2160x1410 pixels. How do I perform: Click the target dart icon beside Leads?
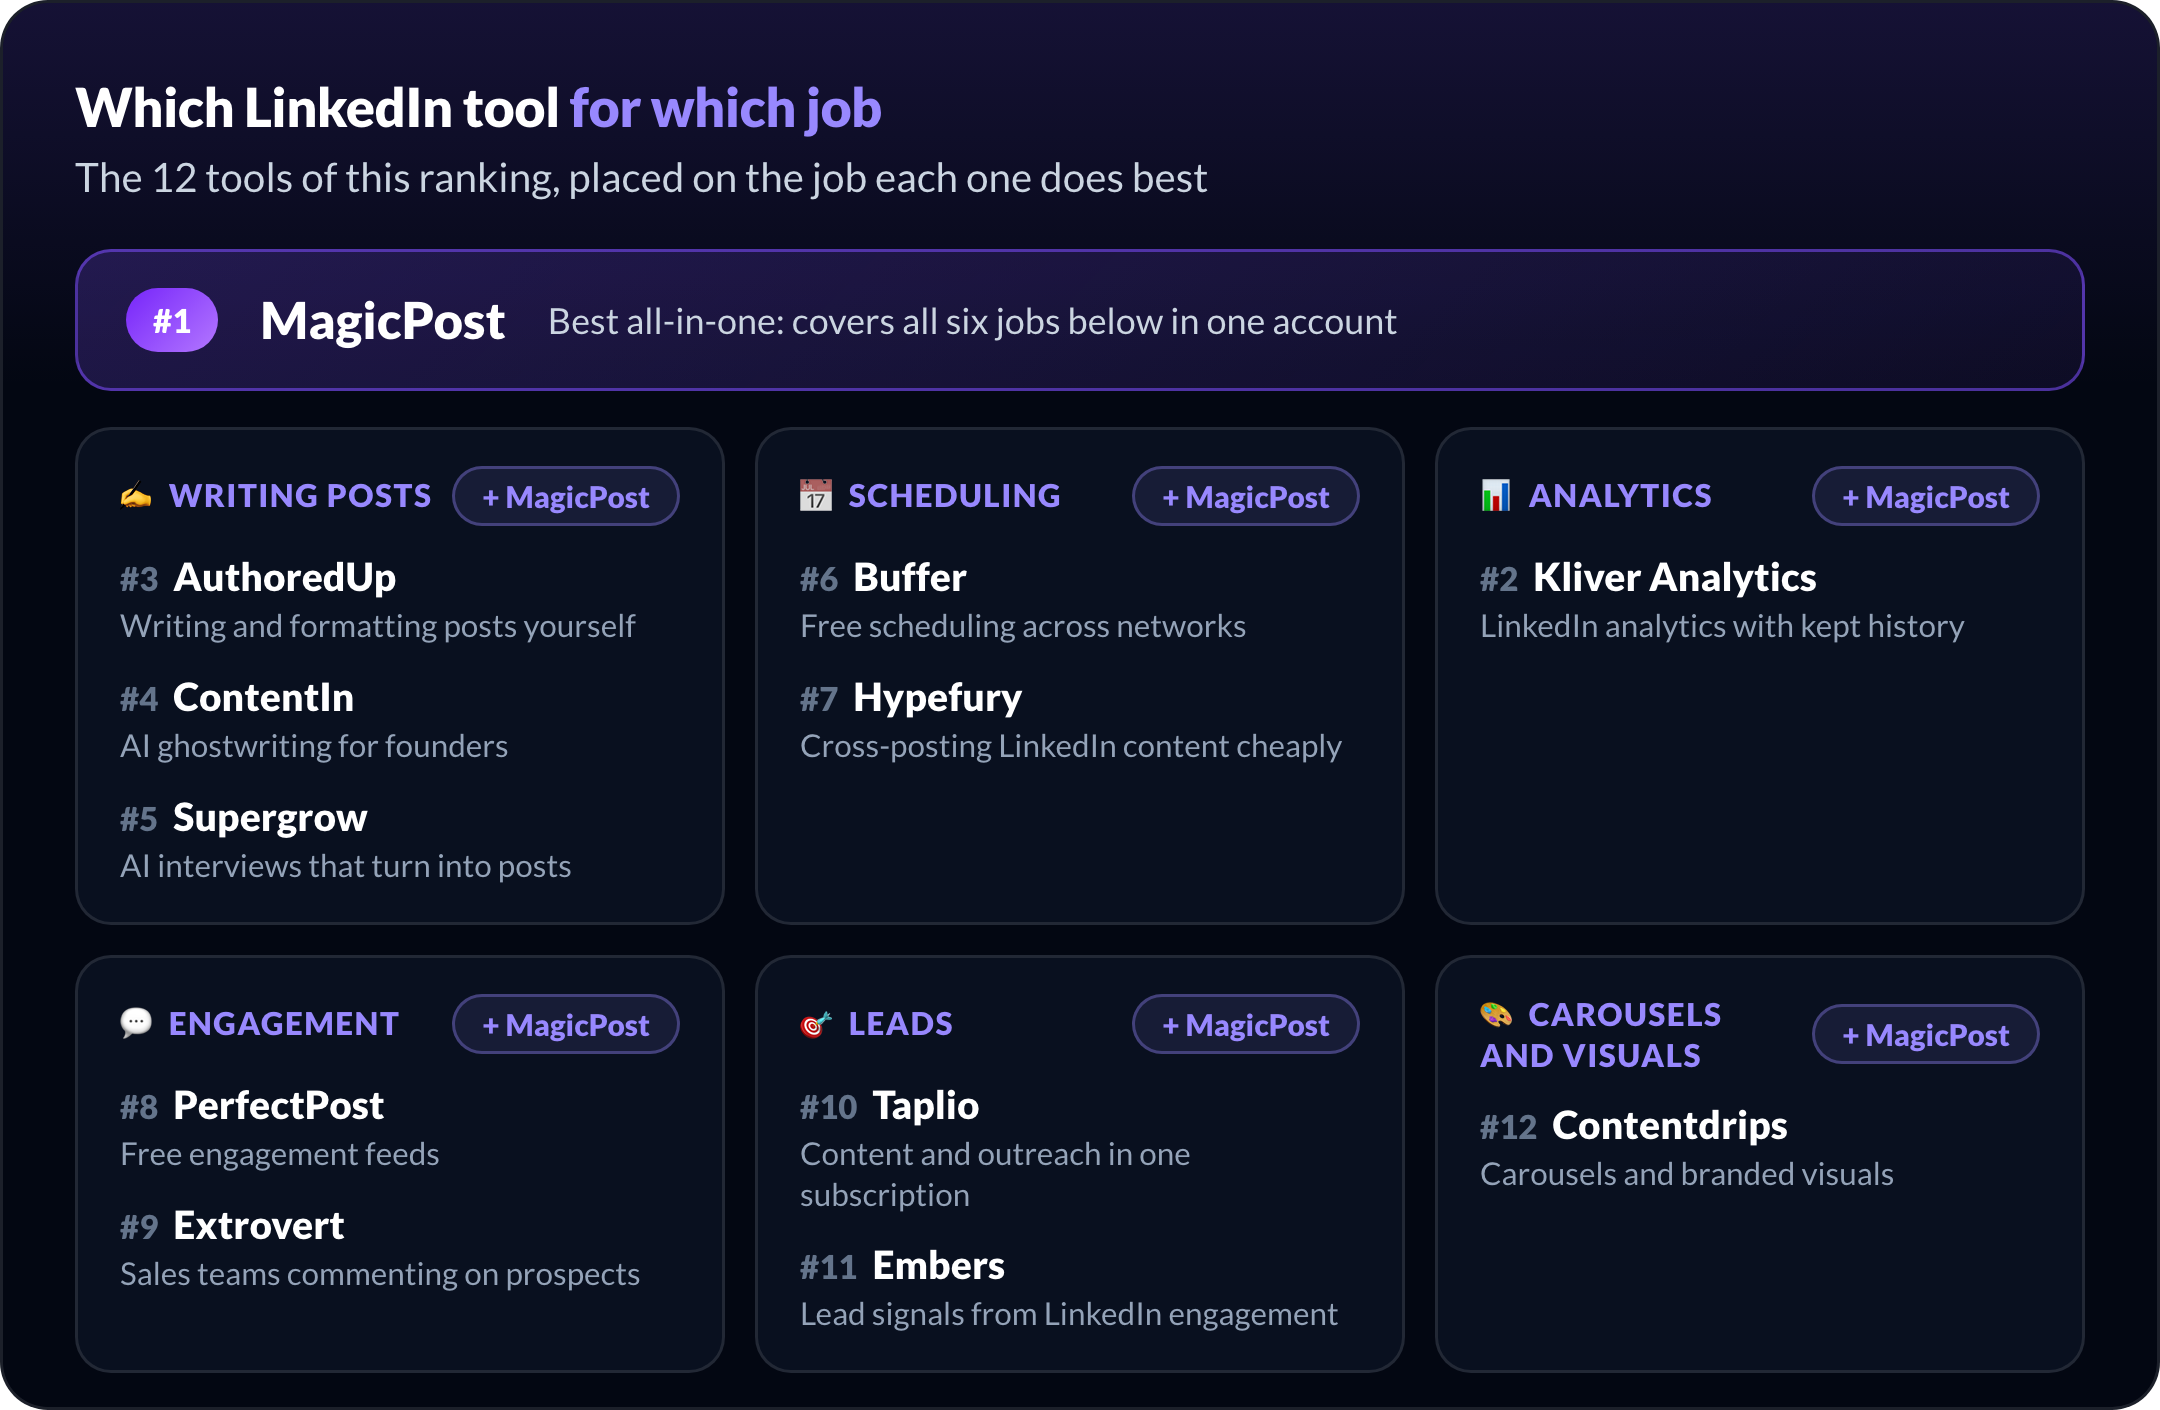pos(816,1024)
